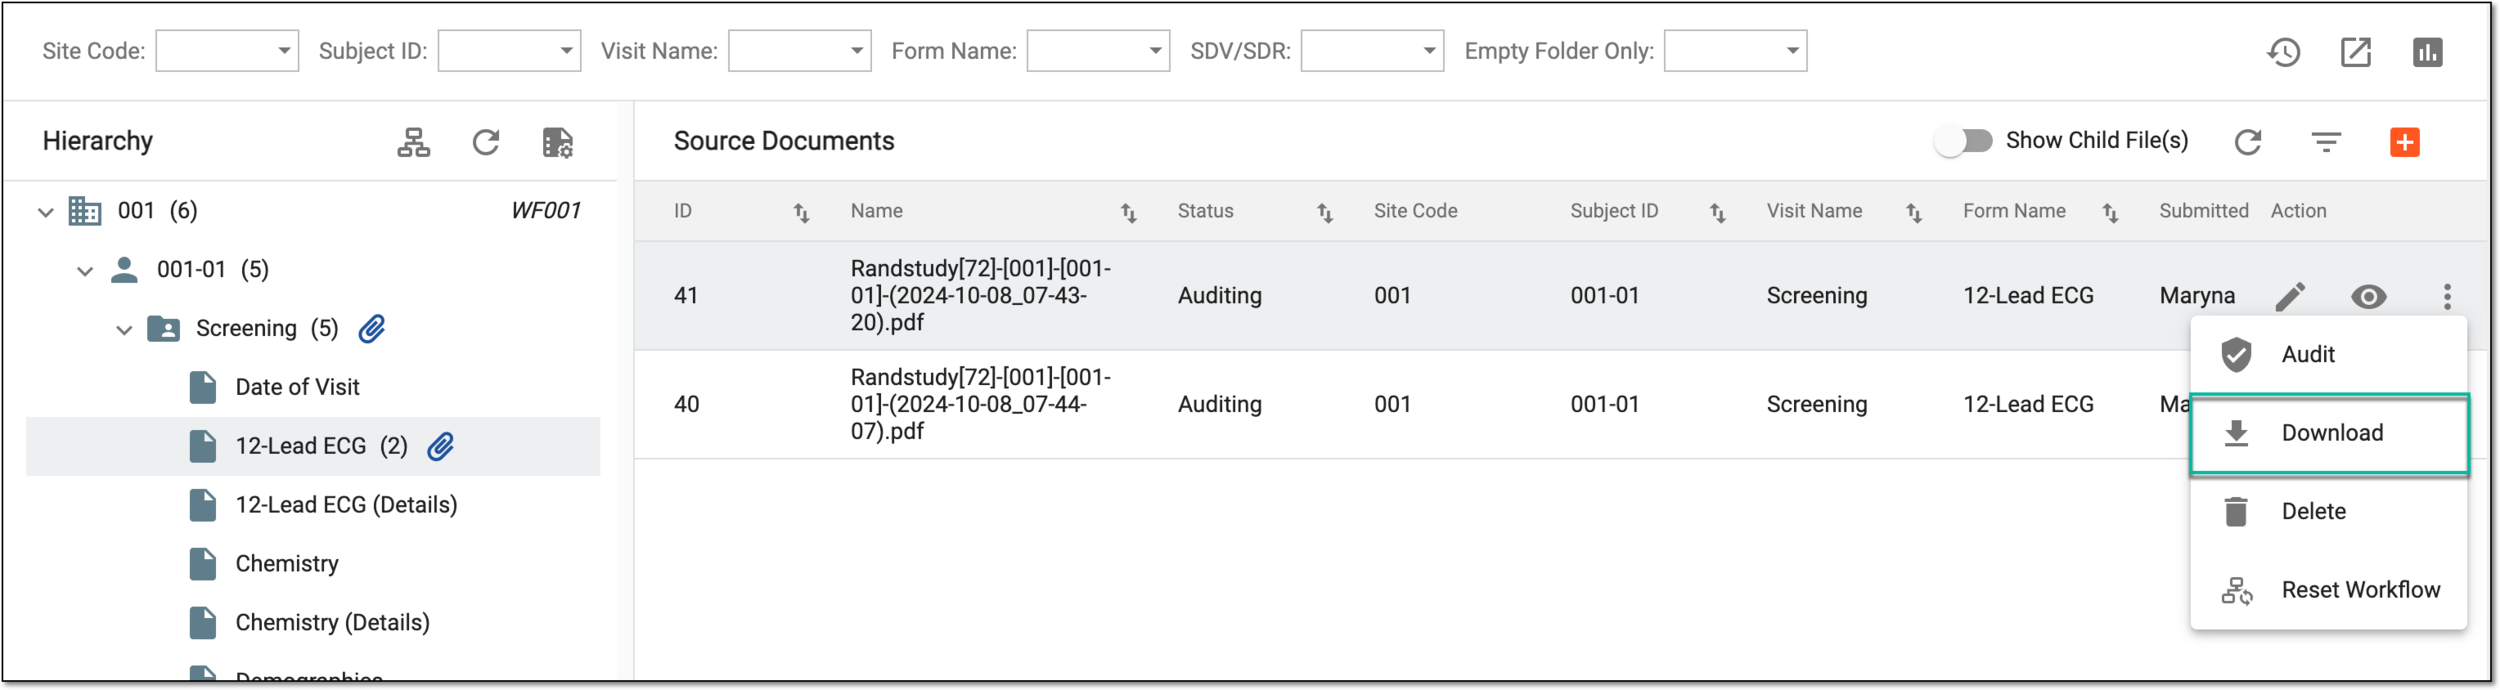2500x690 pixels.
Task: Sort by the Subject ID column arrows
Action: coord(1717,212)
